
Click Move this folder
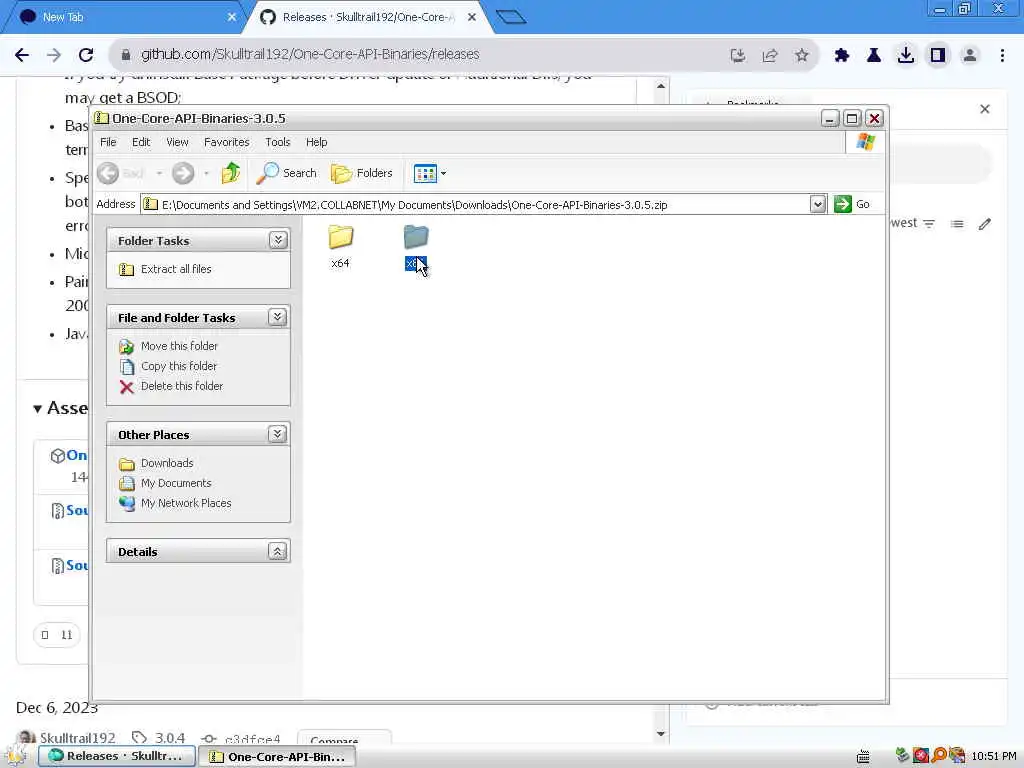pos(179,346)
